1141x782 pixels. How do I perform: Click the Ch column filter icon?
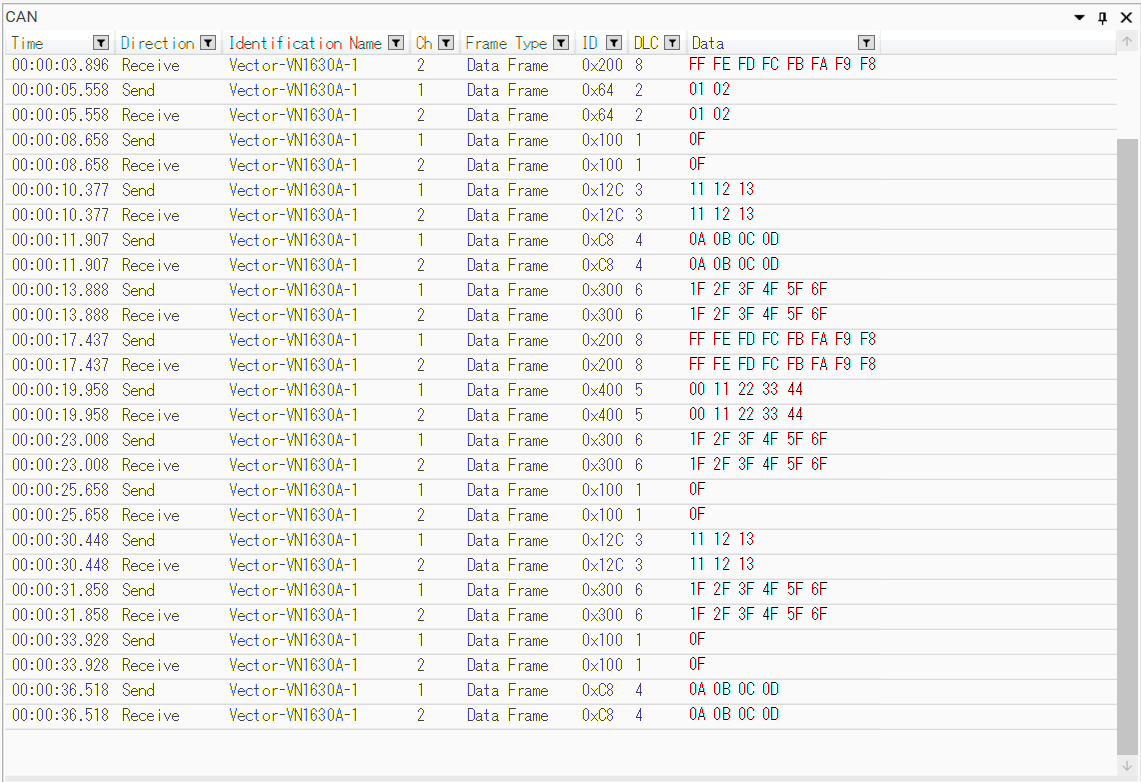coord(446,43)
